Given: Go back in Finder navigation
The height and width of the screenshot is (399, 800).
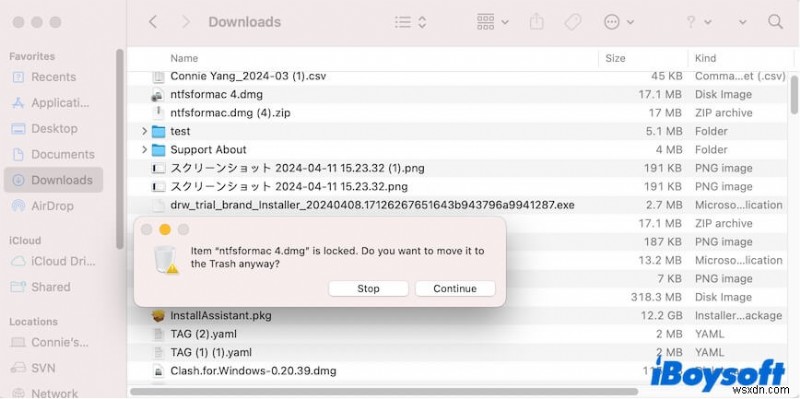Looking at the screenshot, I should pyautogui.click(x=153, y=22).
